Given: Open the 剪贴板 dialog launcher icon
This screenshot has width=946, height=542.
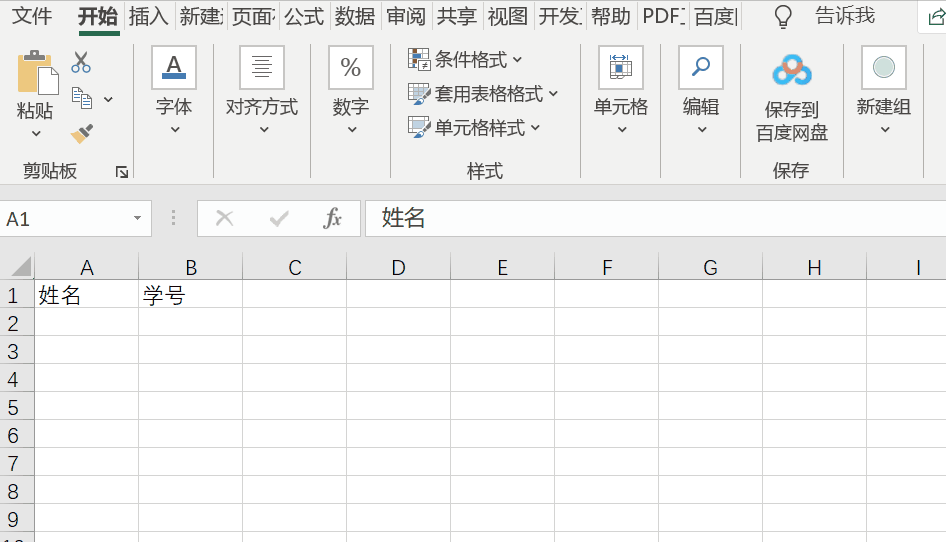Looking at the screenshot, I should pos(122,173).
